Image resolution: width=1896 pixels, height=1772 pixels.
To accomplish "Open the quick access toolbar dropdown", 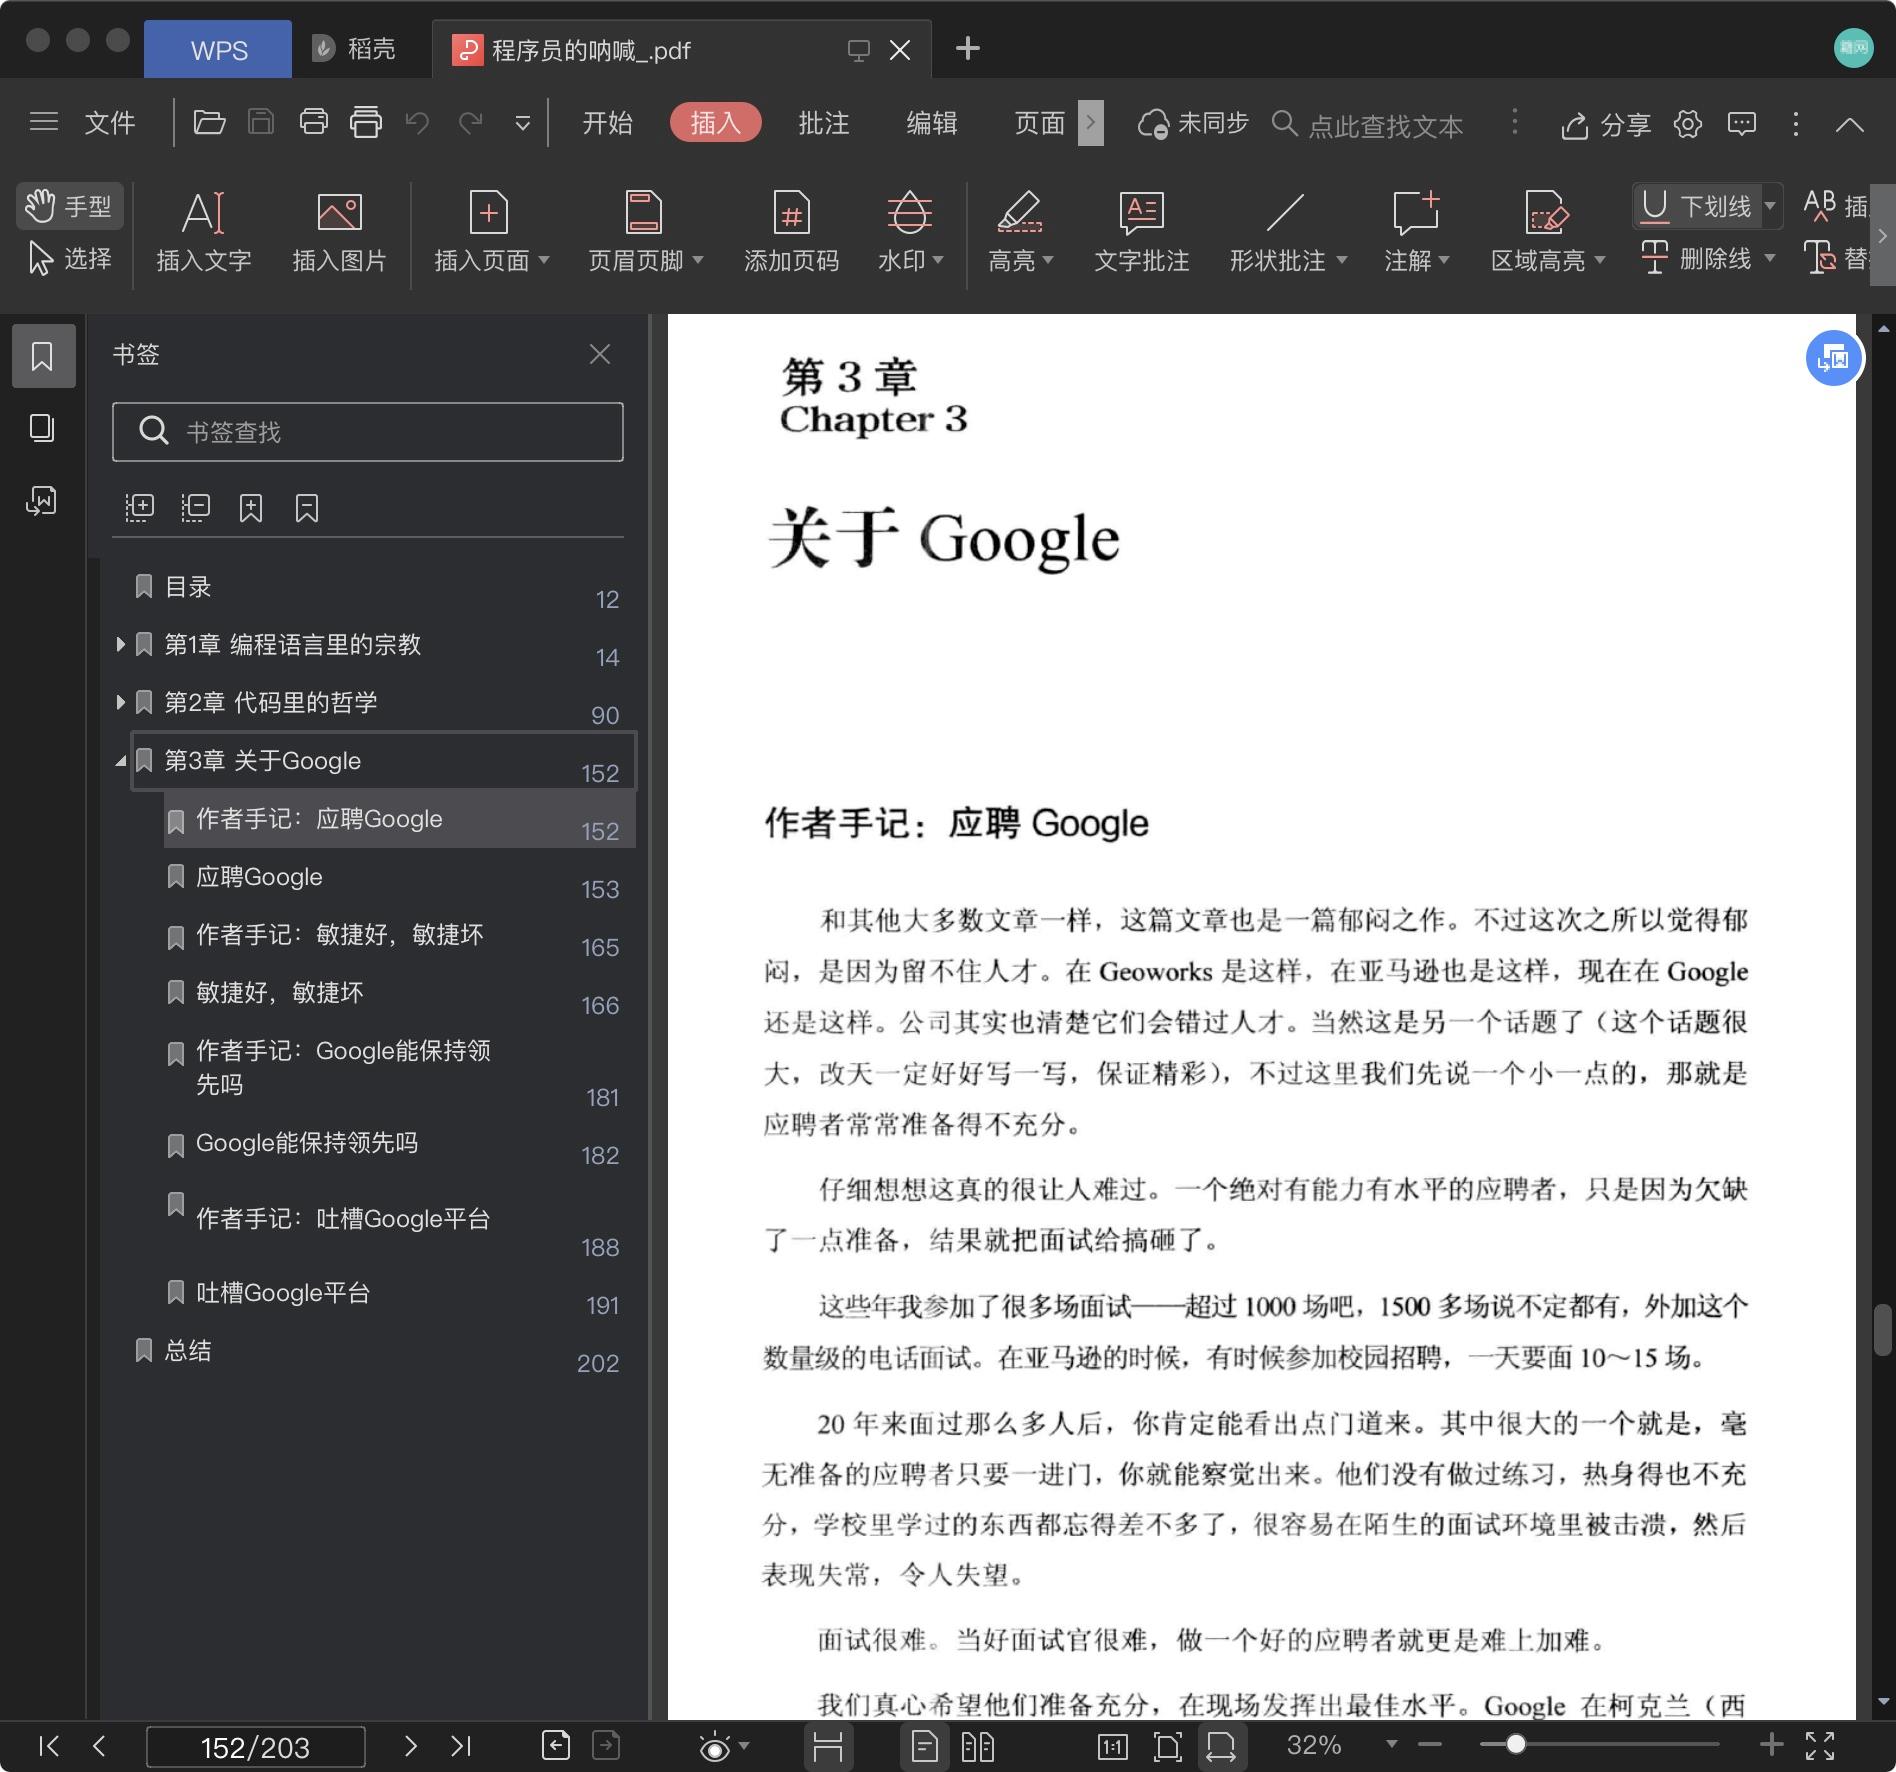I will [x=522, y=123].
